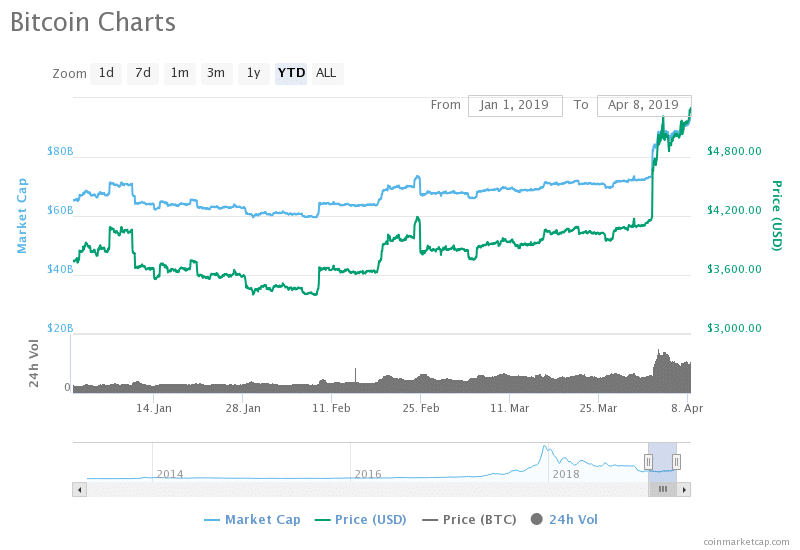
Task: Select the 1y zoom range
Action: [x=254, y=73]
